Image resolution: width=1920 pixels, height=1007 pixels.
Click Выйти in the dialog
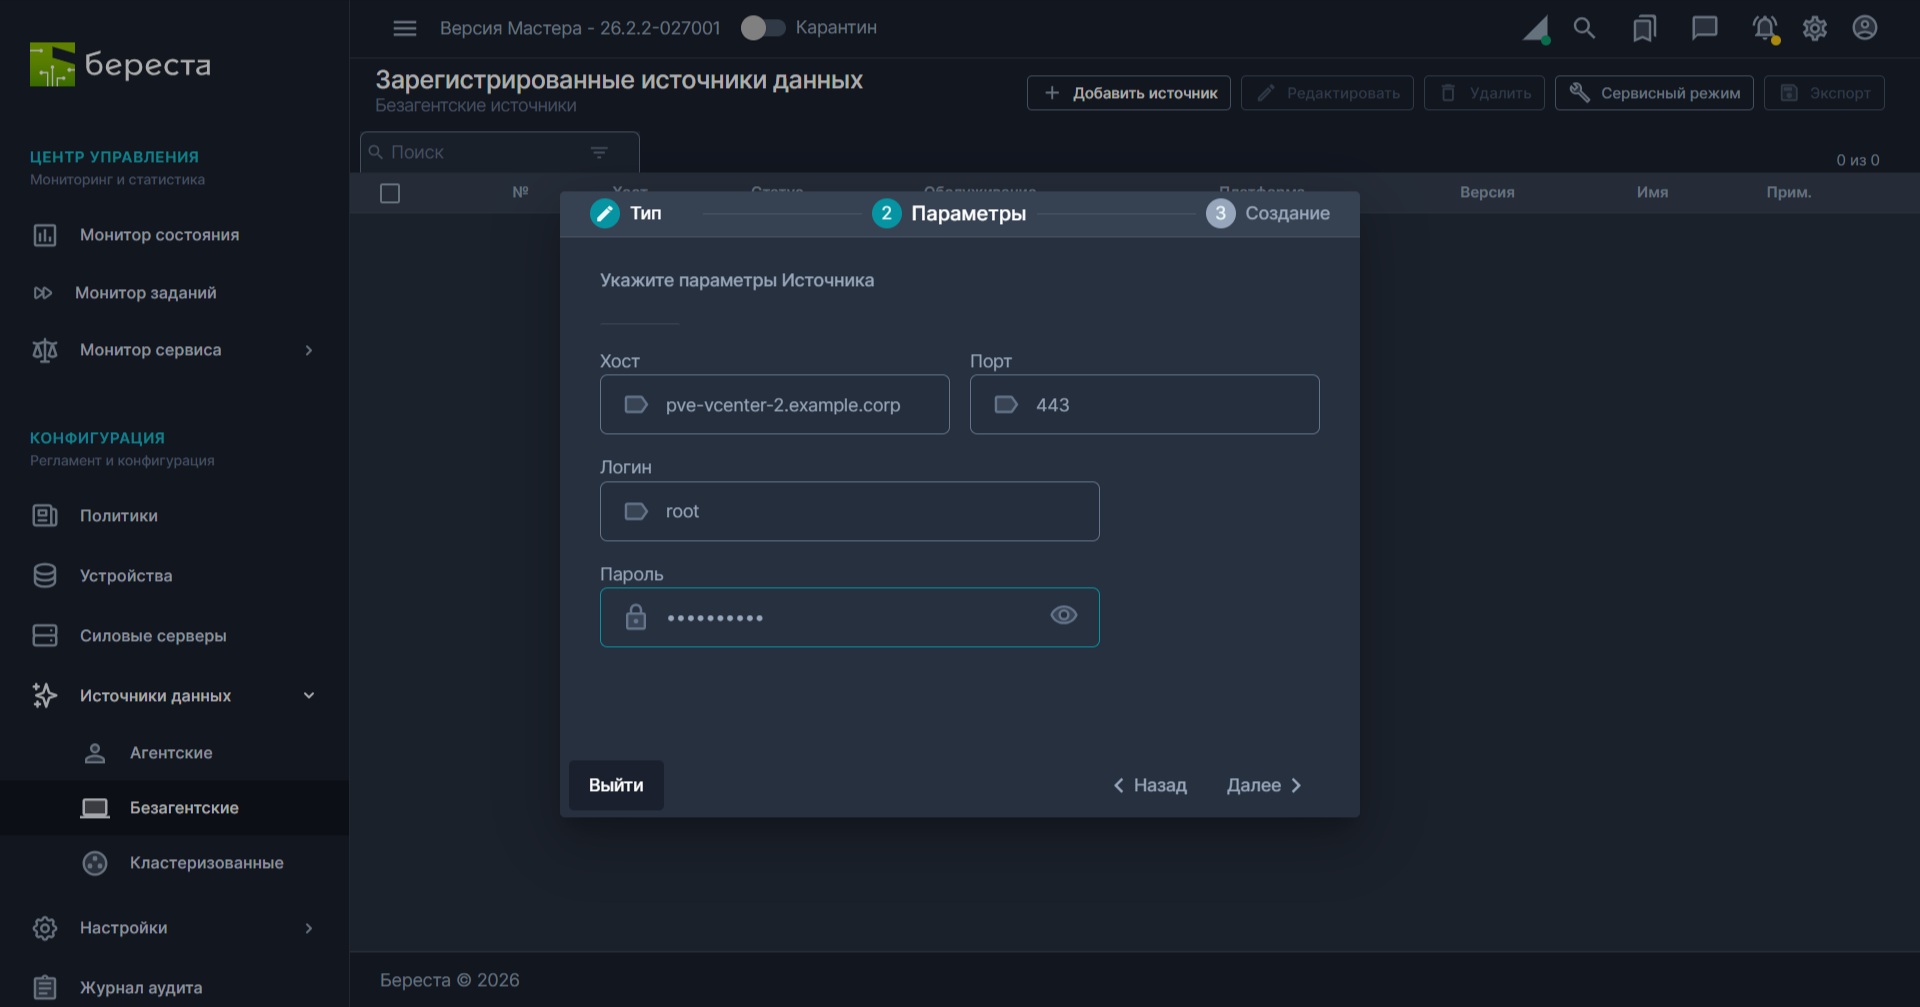click(616, 785)
